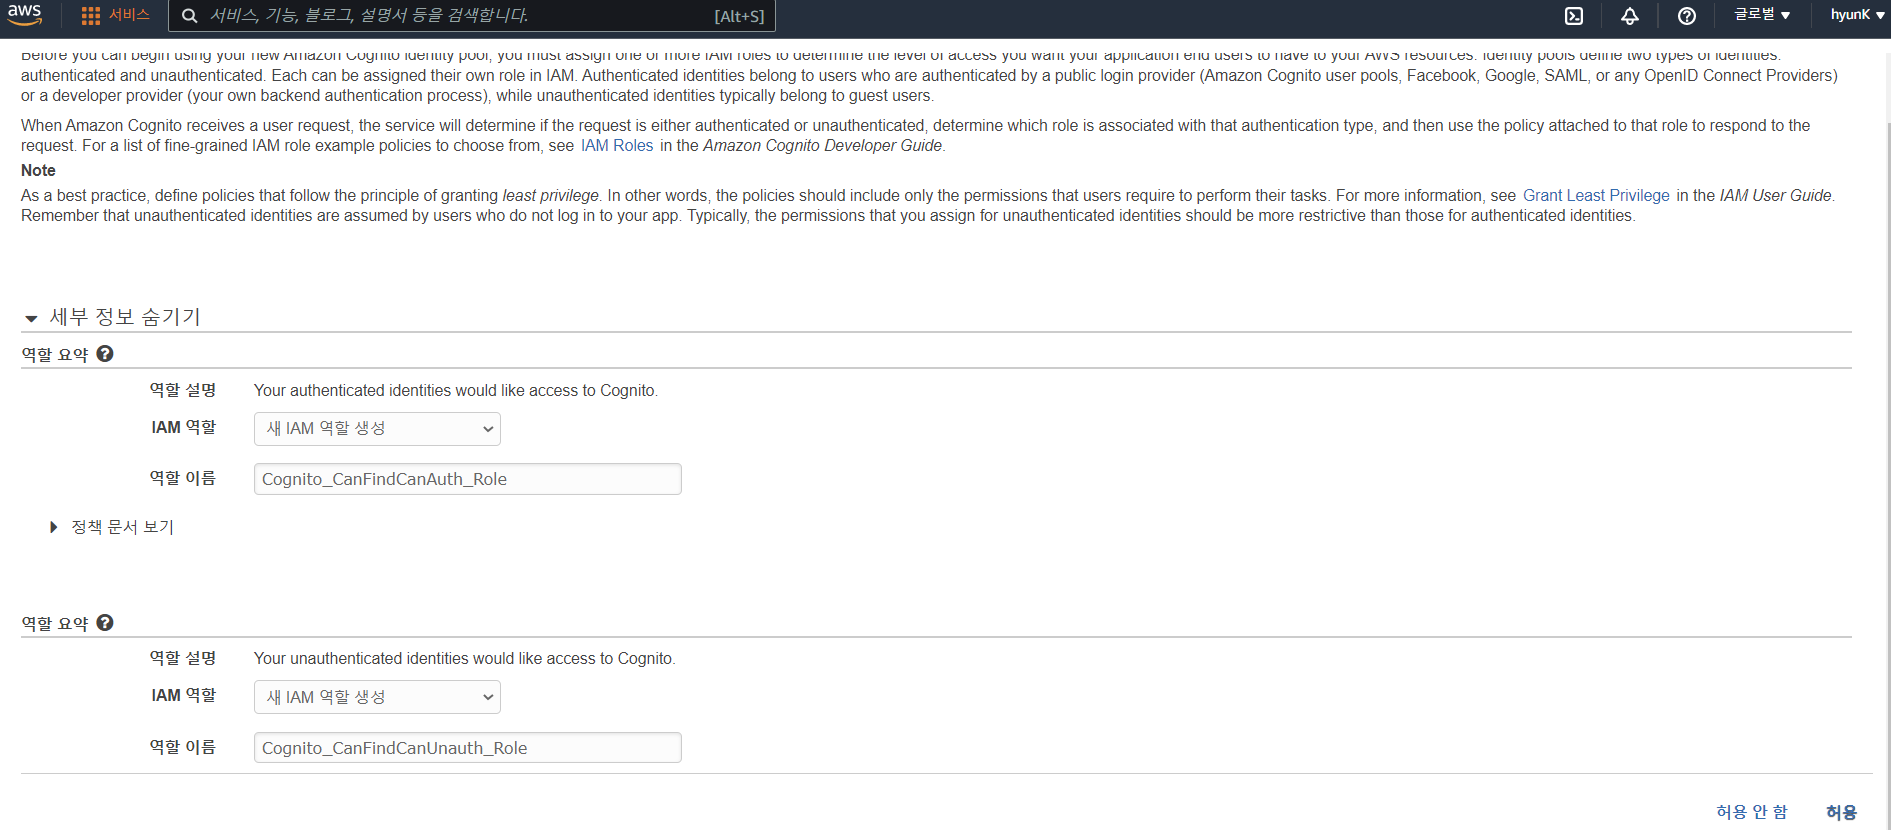Collapse the 세부 정보 숨기기 section
The width and height of the screenshot is (1891, 830).
coord(112,317)
